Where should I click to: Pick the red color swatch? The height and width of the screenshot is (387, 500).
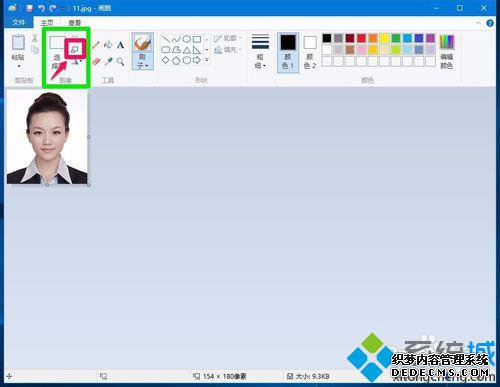point(362,38)
